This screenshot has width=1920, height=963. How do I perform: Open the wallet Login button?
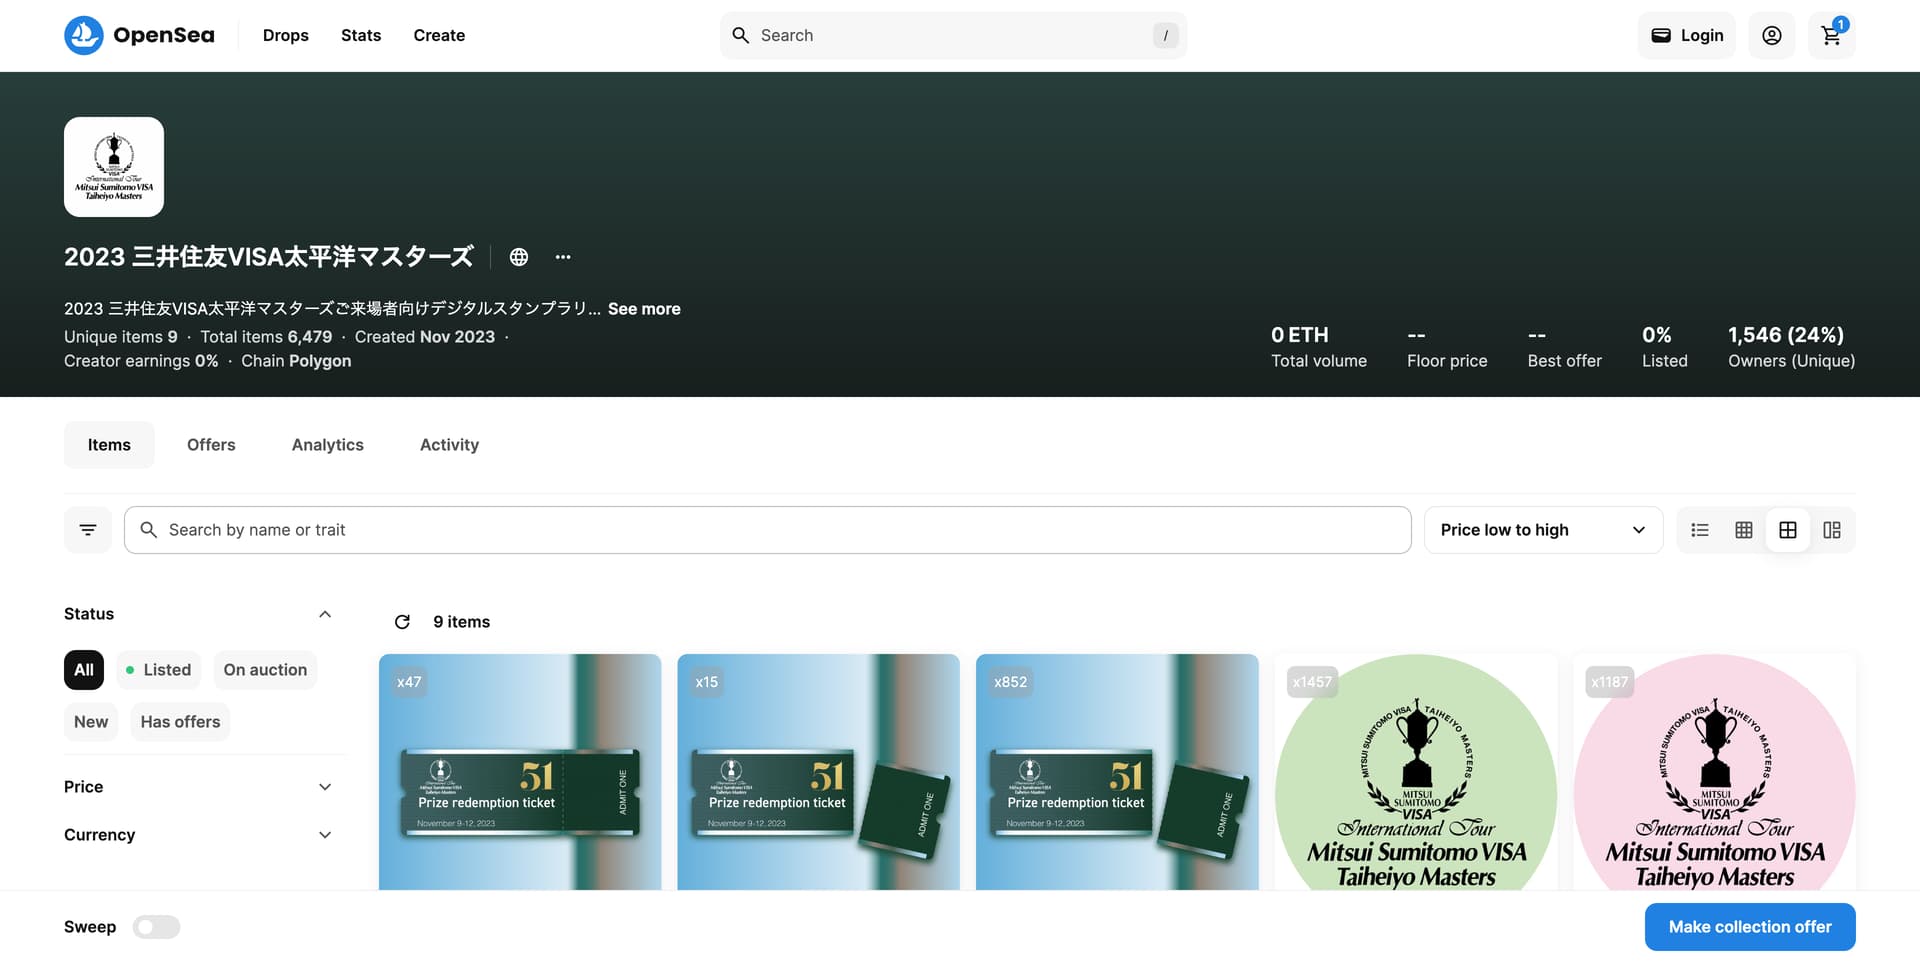pos(1687,35)
